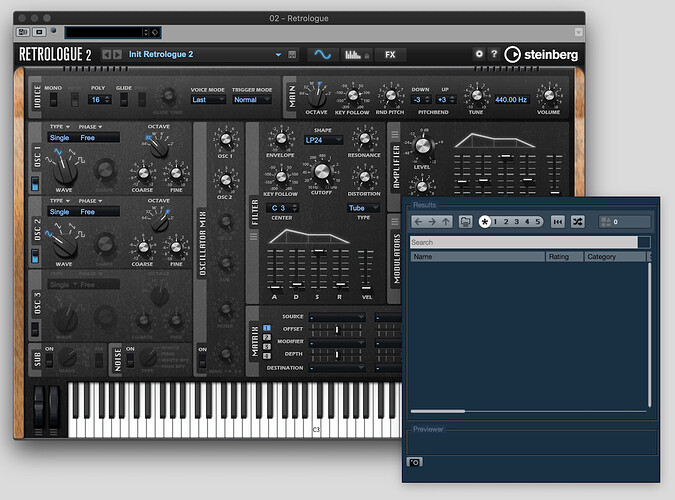Click the main Volume knob

(549, 95)
